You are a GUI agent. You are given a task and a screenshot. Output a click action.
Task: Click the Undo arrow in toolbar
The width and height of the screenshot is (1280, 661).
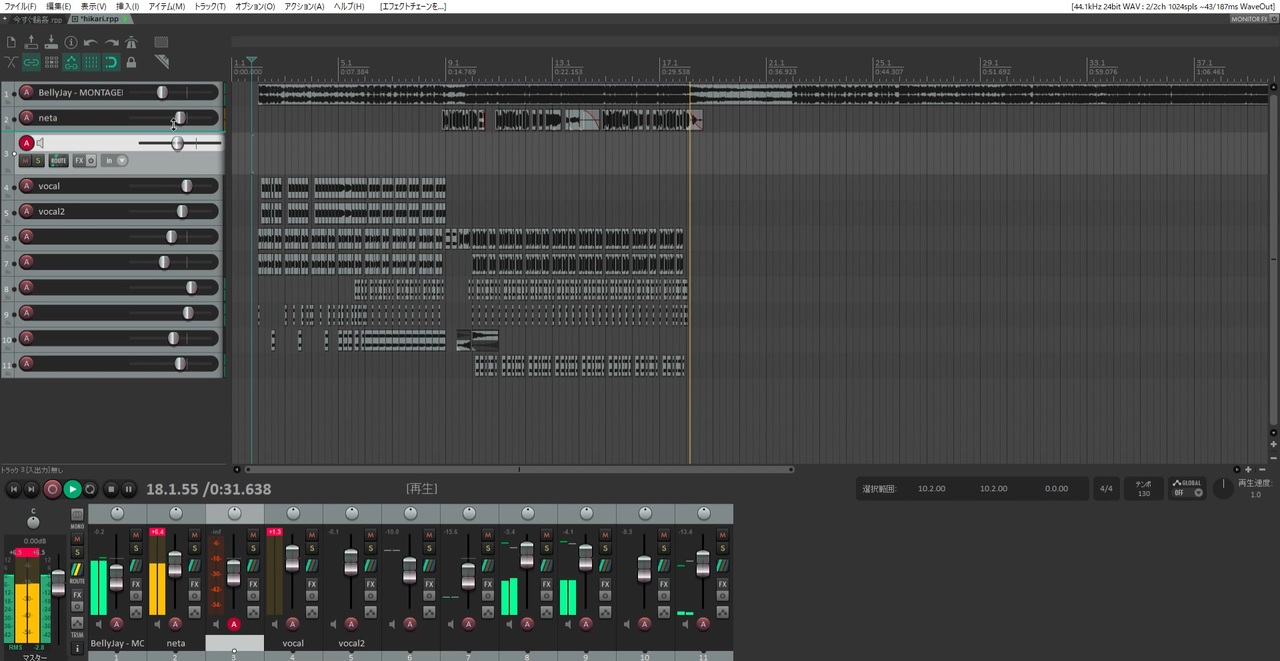tap(91, 42)
